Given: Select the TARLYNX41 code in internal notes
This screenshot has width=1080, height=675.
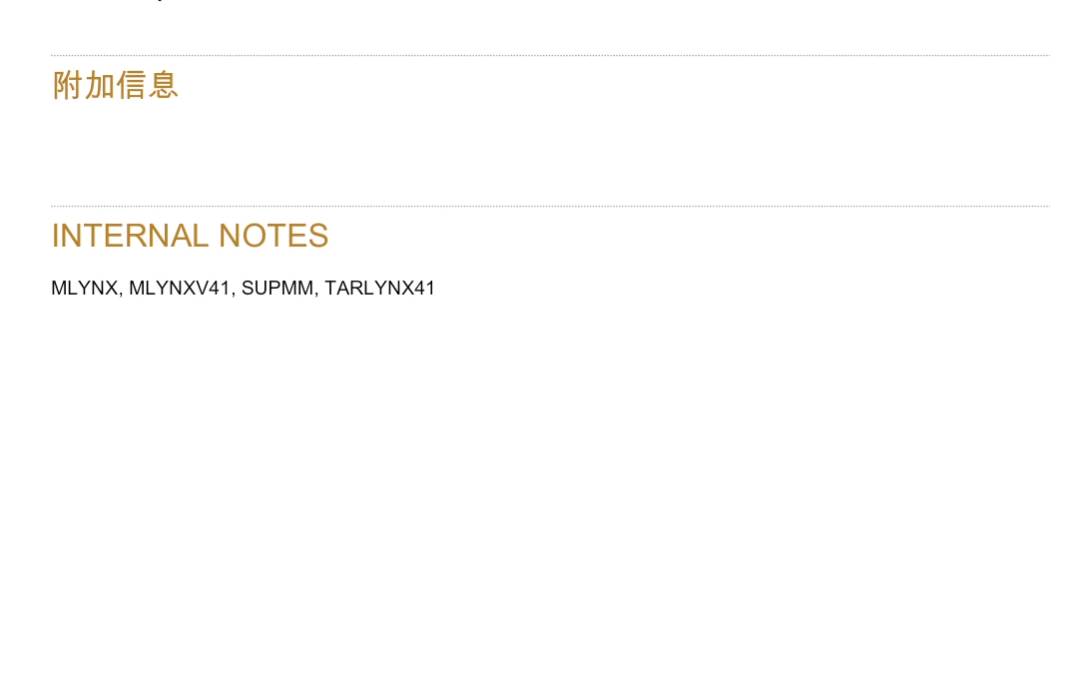Looking at the screenshot, I should (380, 288).
